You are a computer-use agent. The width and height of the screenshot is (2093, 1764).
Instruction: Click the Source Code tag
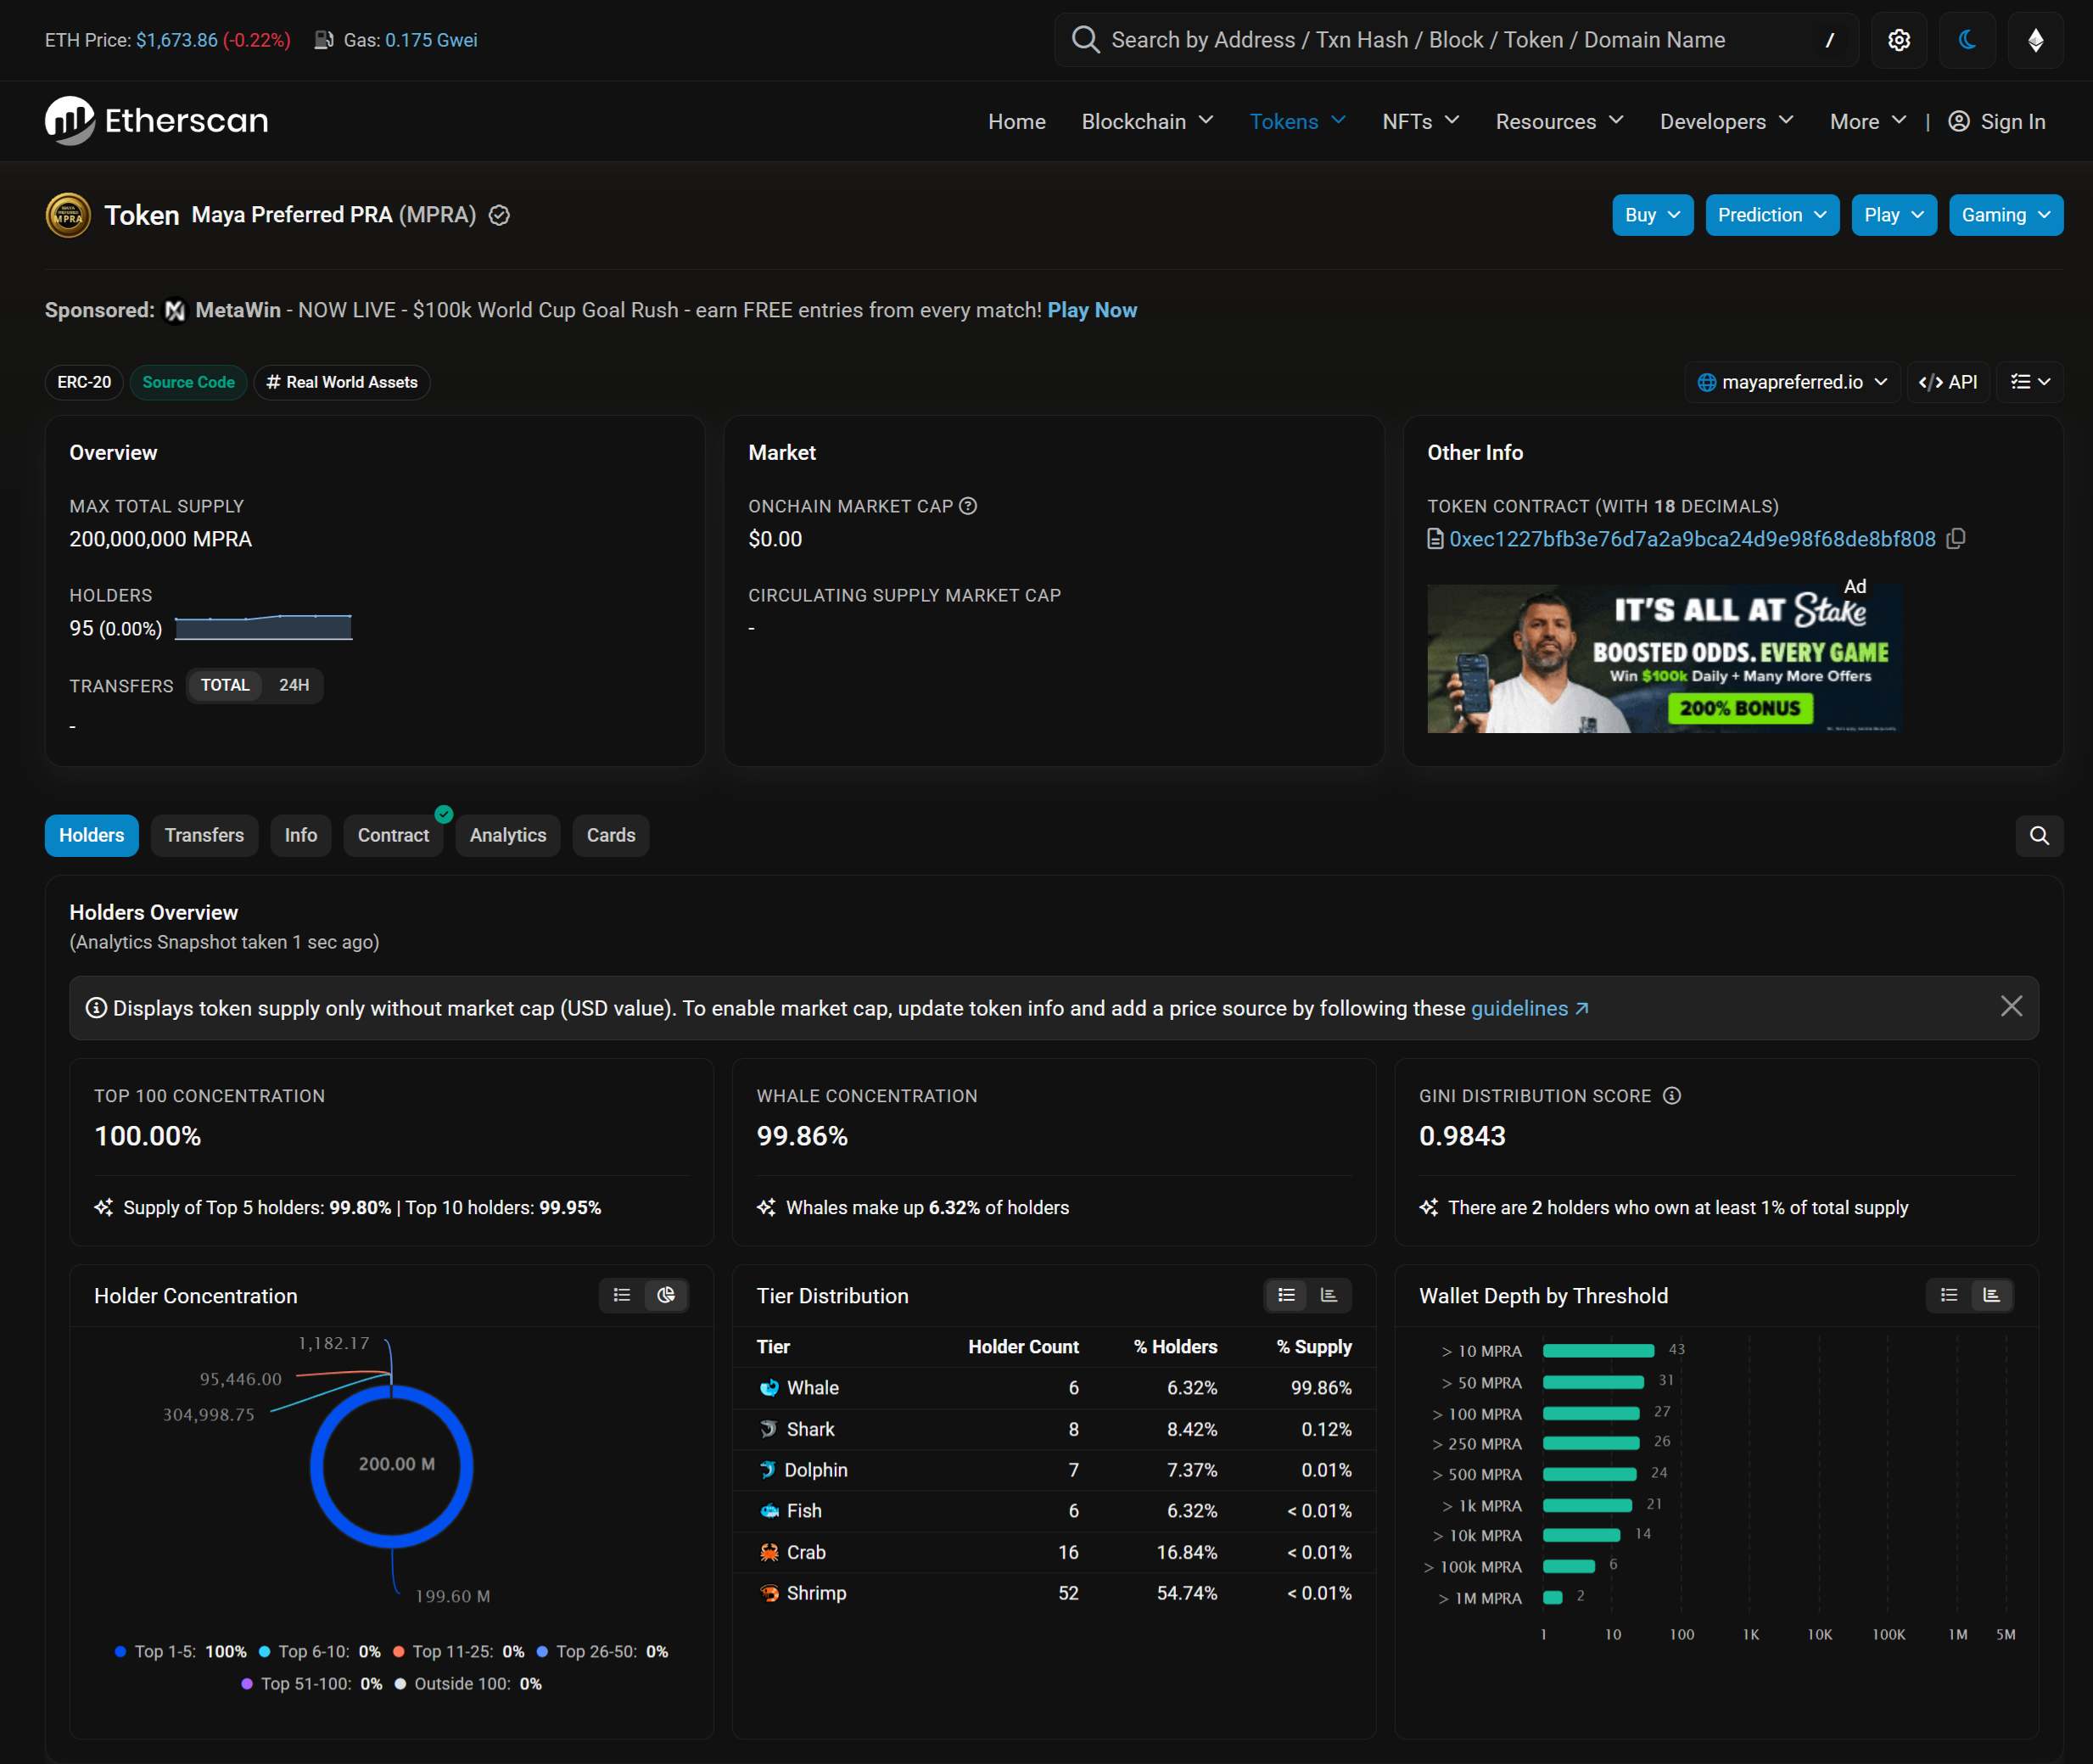(188, 383)
